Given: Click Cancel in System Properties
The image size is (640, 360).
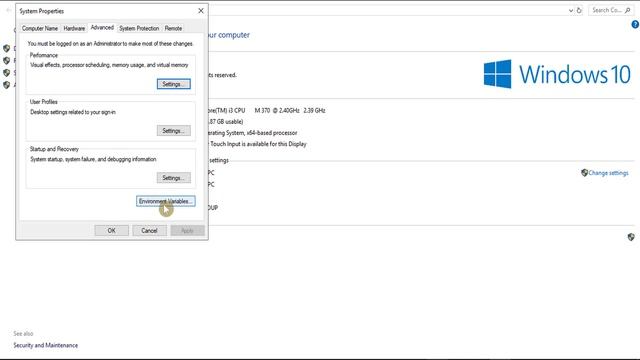Looking at the screenshot, I should tap(149, 231).
